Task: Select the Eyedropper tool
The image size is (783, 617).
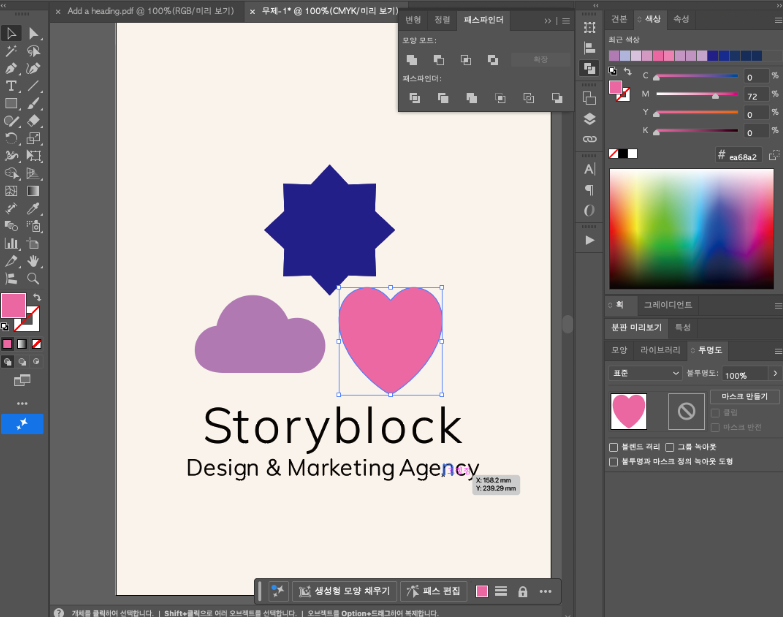Action: (33, 208)
